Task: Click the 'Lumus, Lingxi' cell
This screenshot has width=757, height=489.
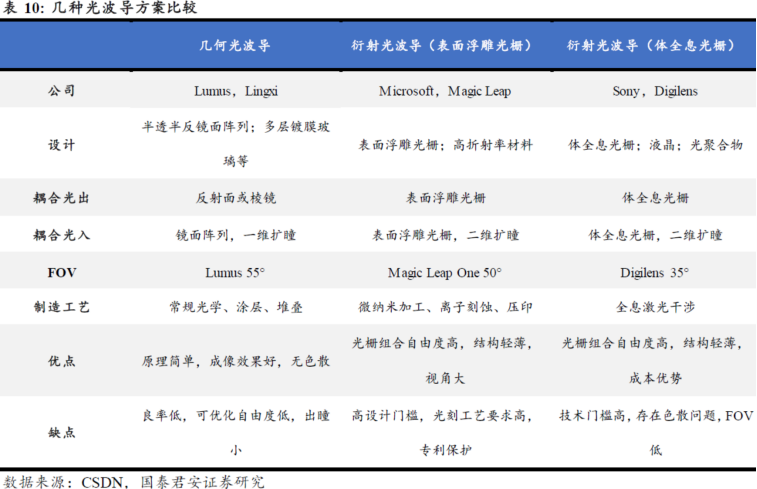Action: (236, 91)
